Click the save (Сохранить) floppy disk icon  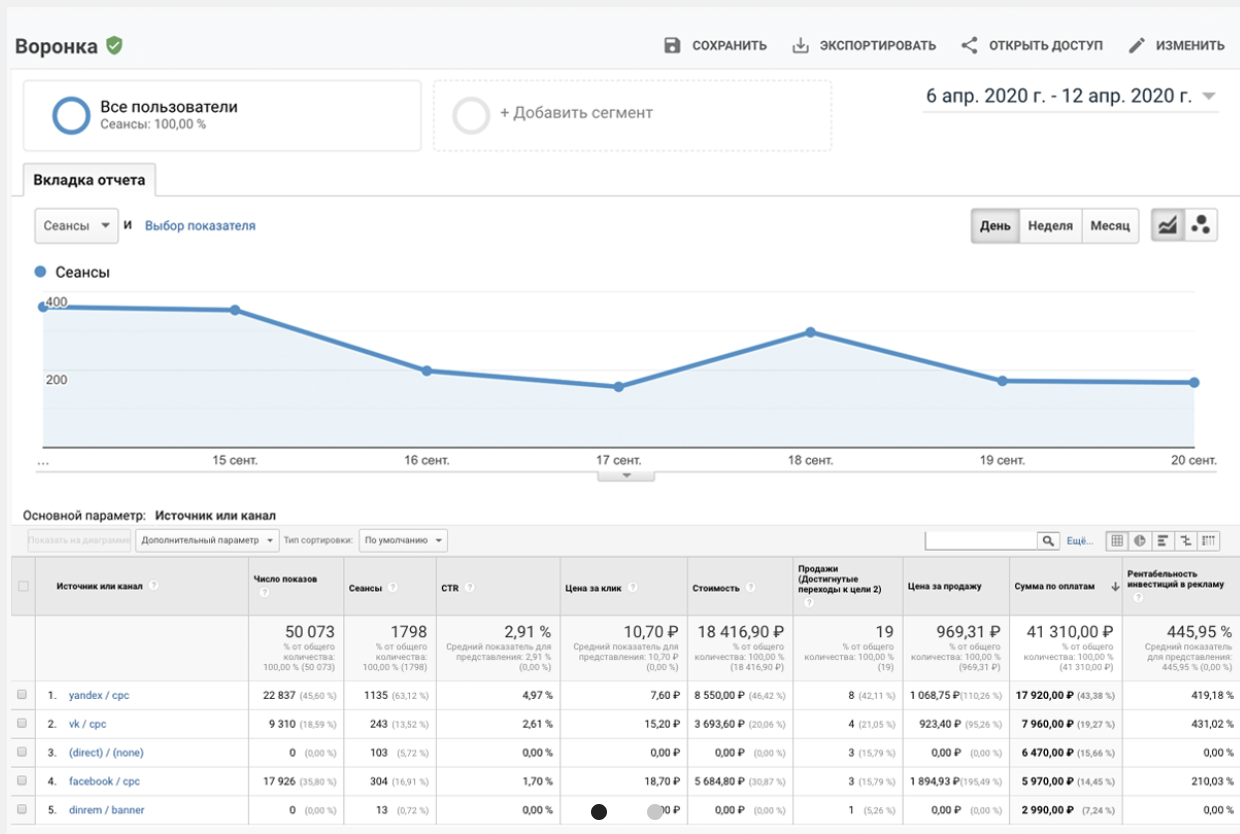point(672,45)
